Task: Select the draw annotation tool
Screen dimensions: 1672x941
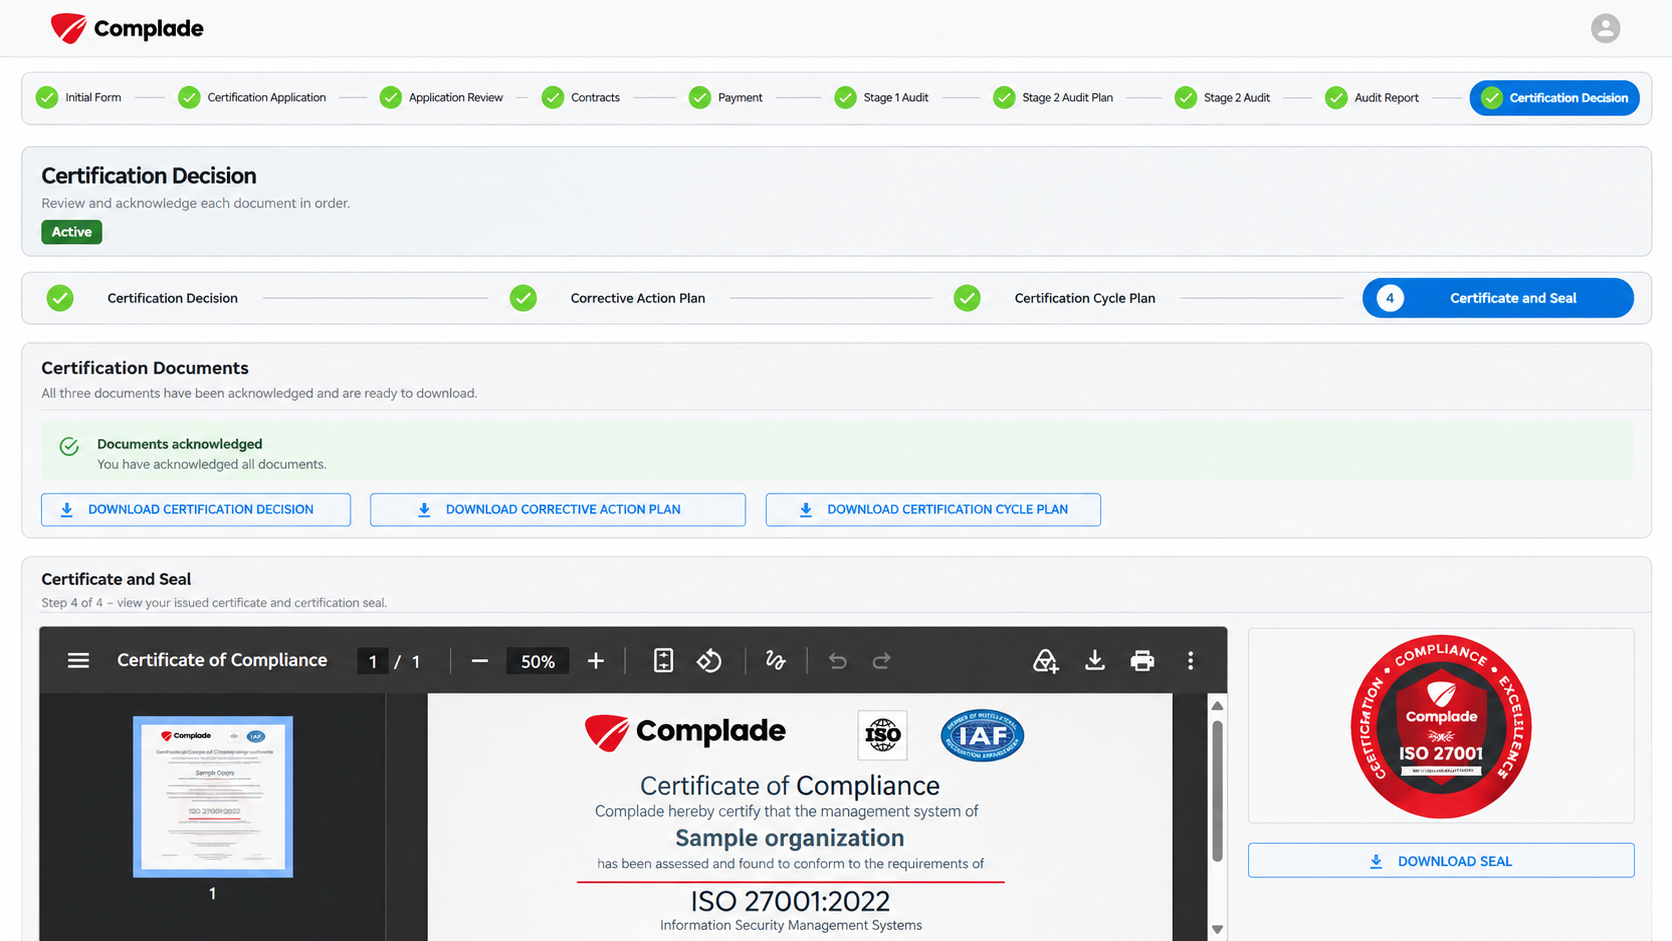Action: coord(775,661)
